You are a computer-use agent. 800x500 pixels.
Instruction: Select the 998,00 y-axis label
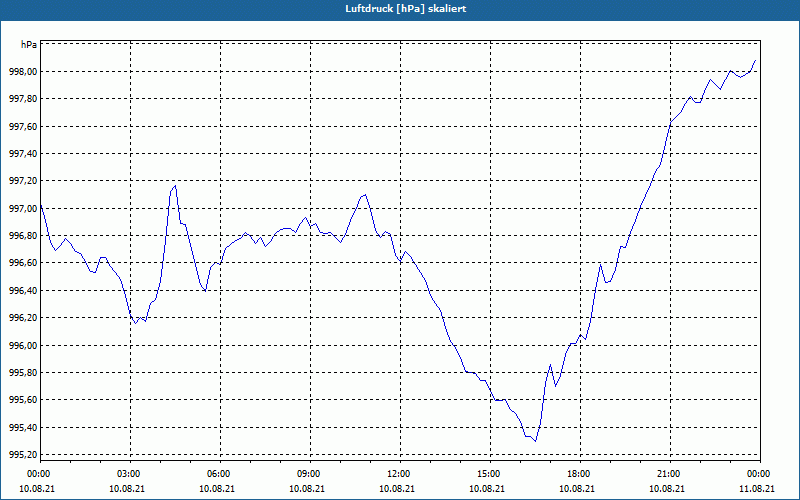pyautogui.click(x=23, y=71)
